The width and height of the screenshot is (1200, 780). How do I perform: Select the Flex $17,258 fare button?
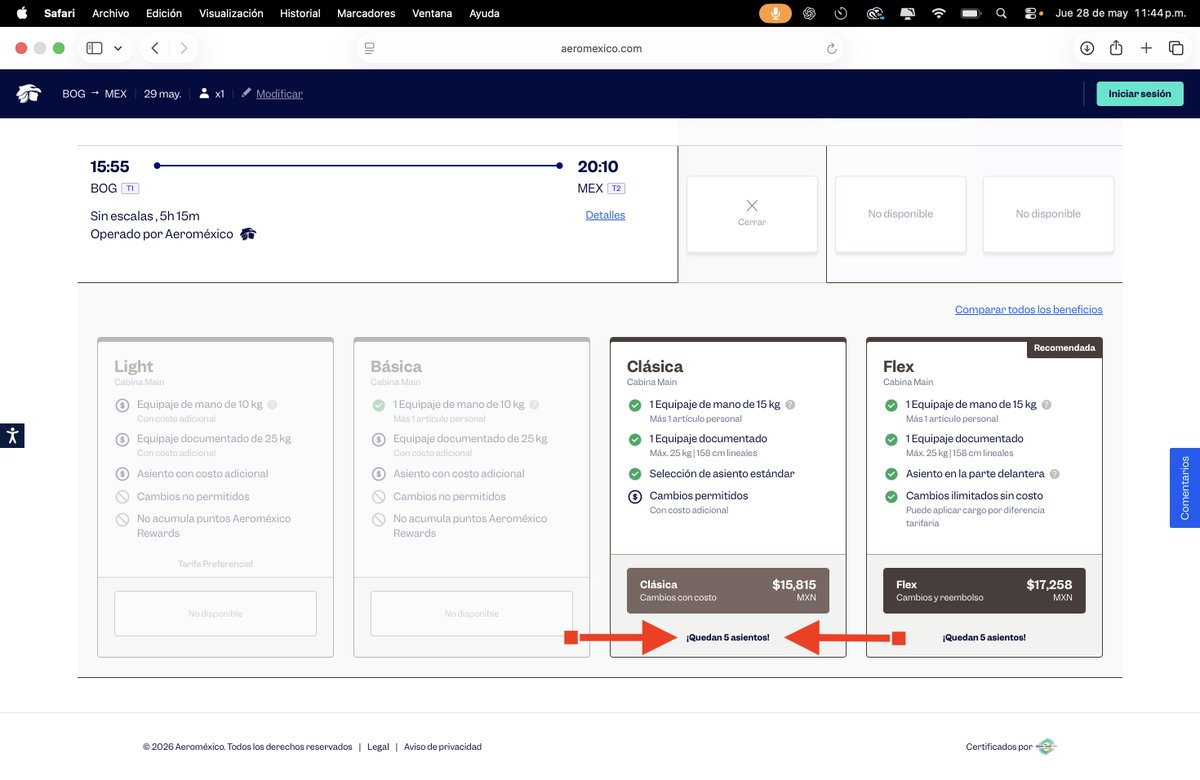pos(984,591)
